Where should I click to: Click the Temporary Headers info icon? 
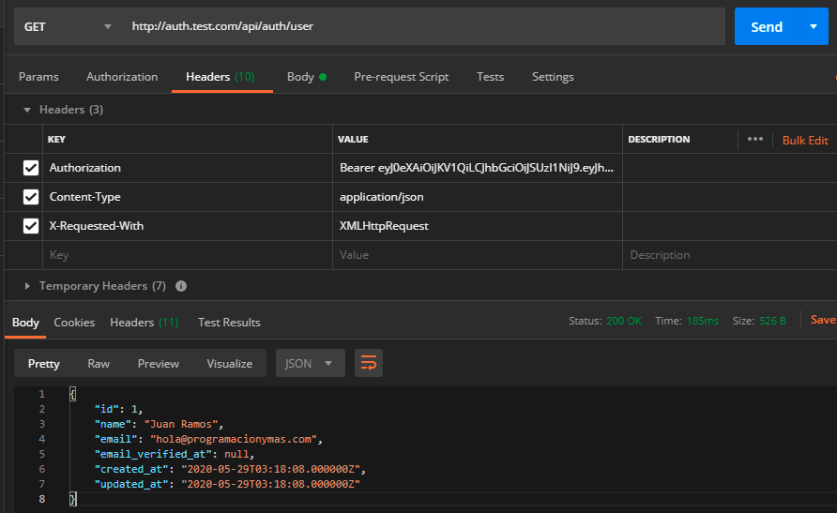pyautogui.click(x=181, y=286)
